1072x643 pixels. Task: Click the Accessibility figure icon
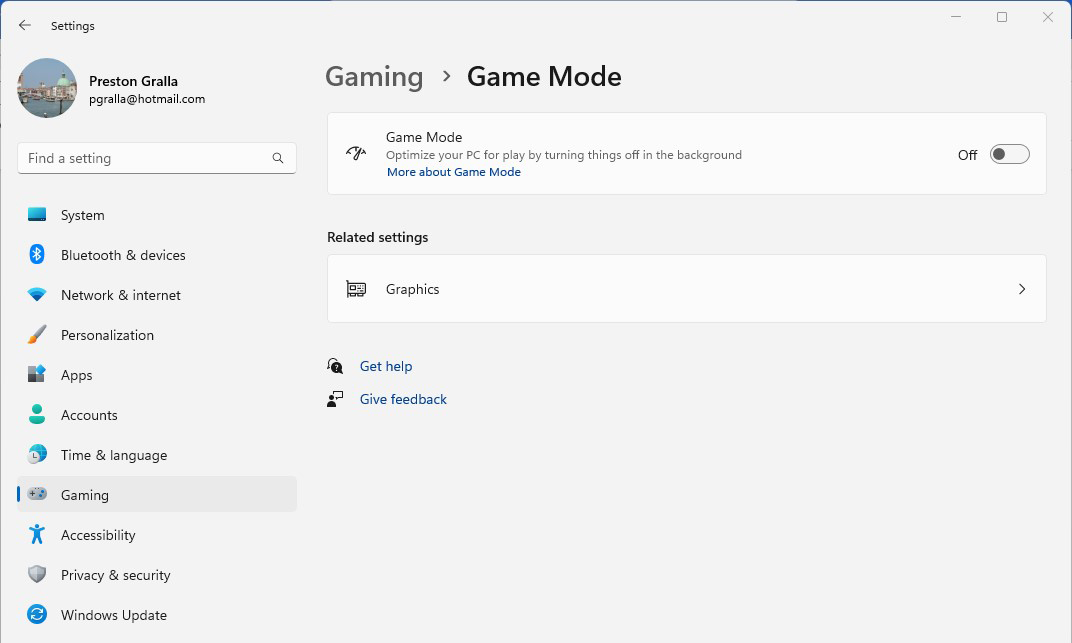click(x=37, y=535)
